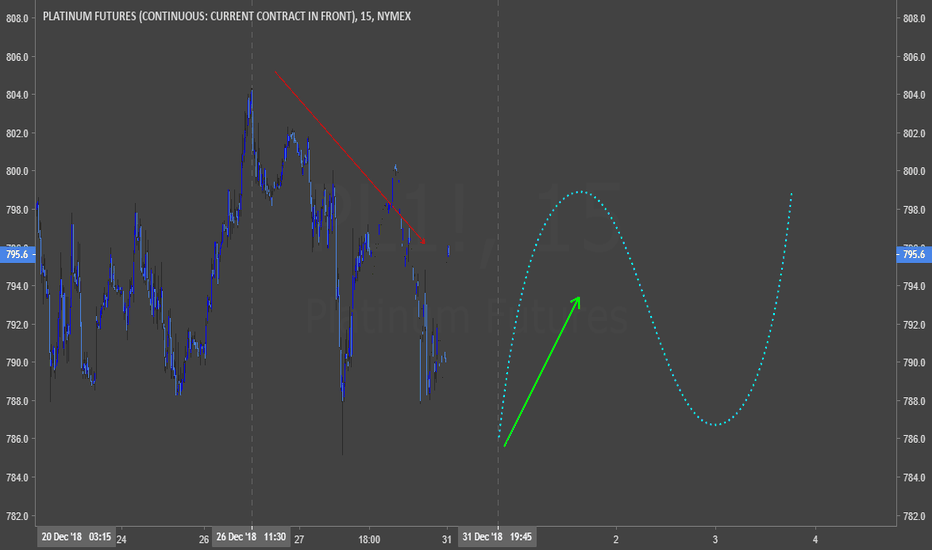Viewport: 932px width, 550px height.
Task: Click 806.0 on the right price axis
Action: click(914, 57)
